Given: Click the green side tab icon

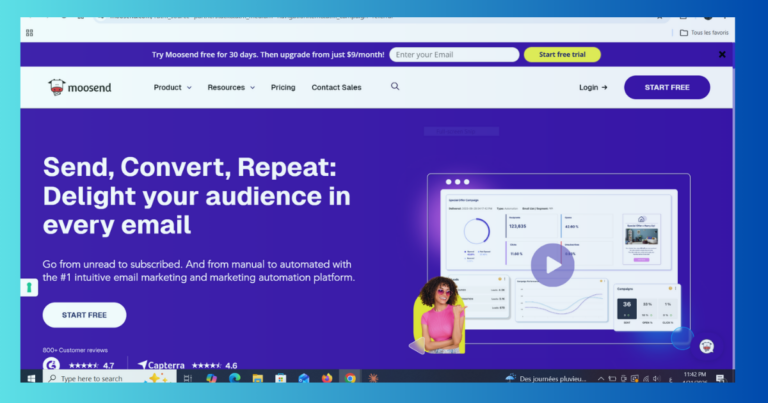Looking at the screenshot, I should [x=29, y=287].
